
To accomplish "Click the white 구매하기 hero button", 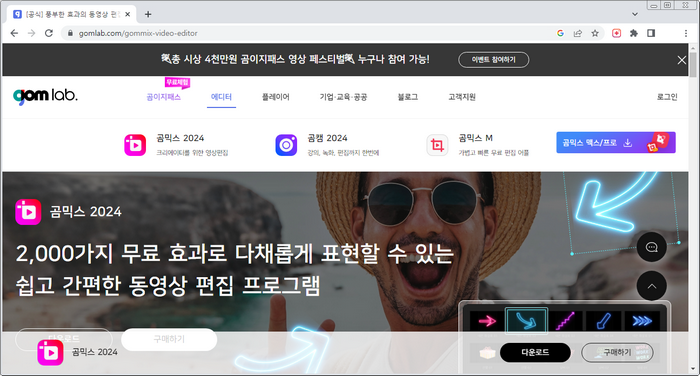I will (169, 339).
